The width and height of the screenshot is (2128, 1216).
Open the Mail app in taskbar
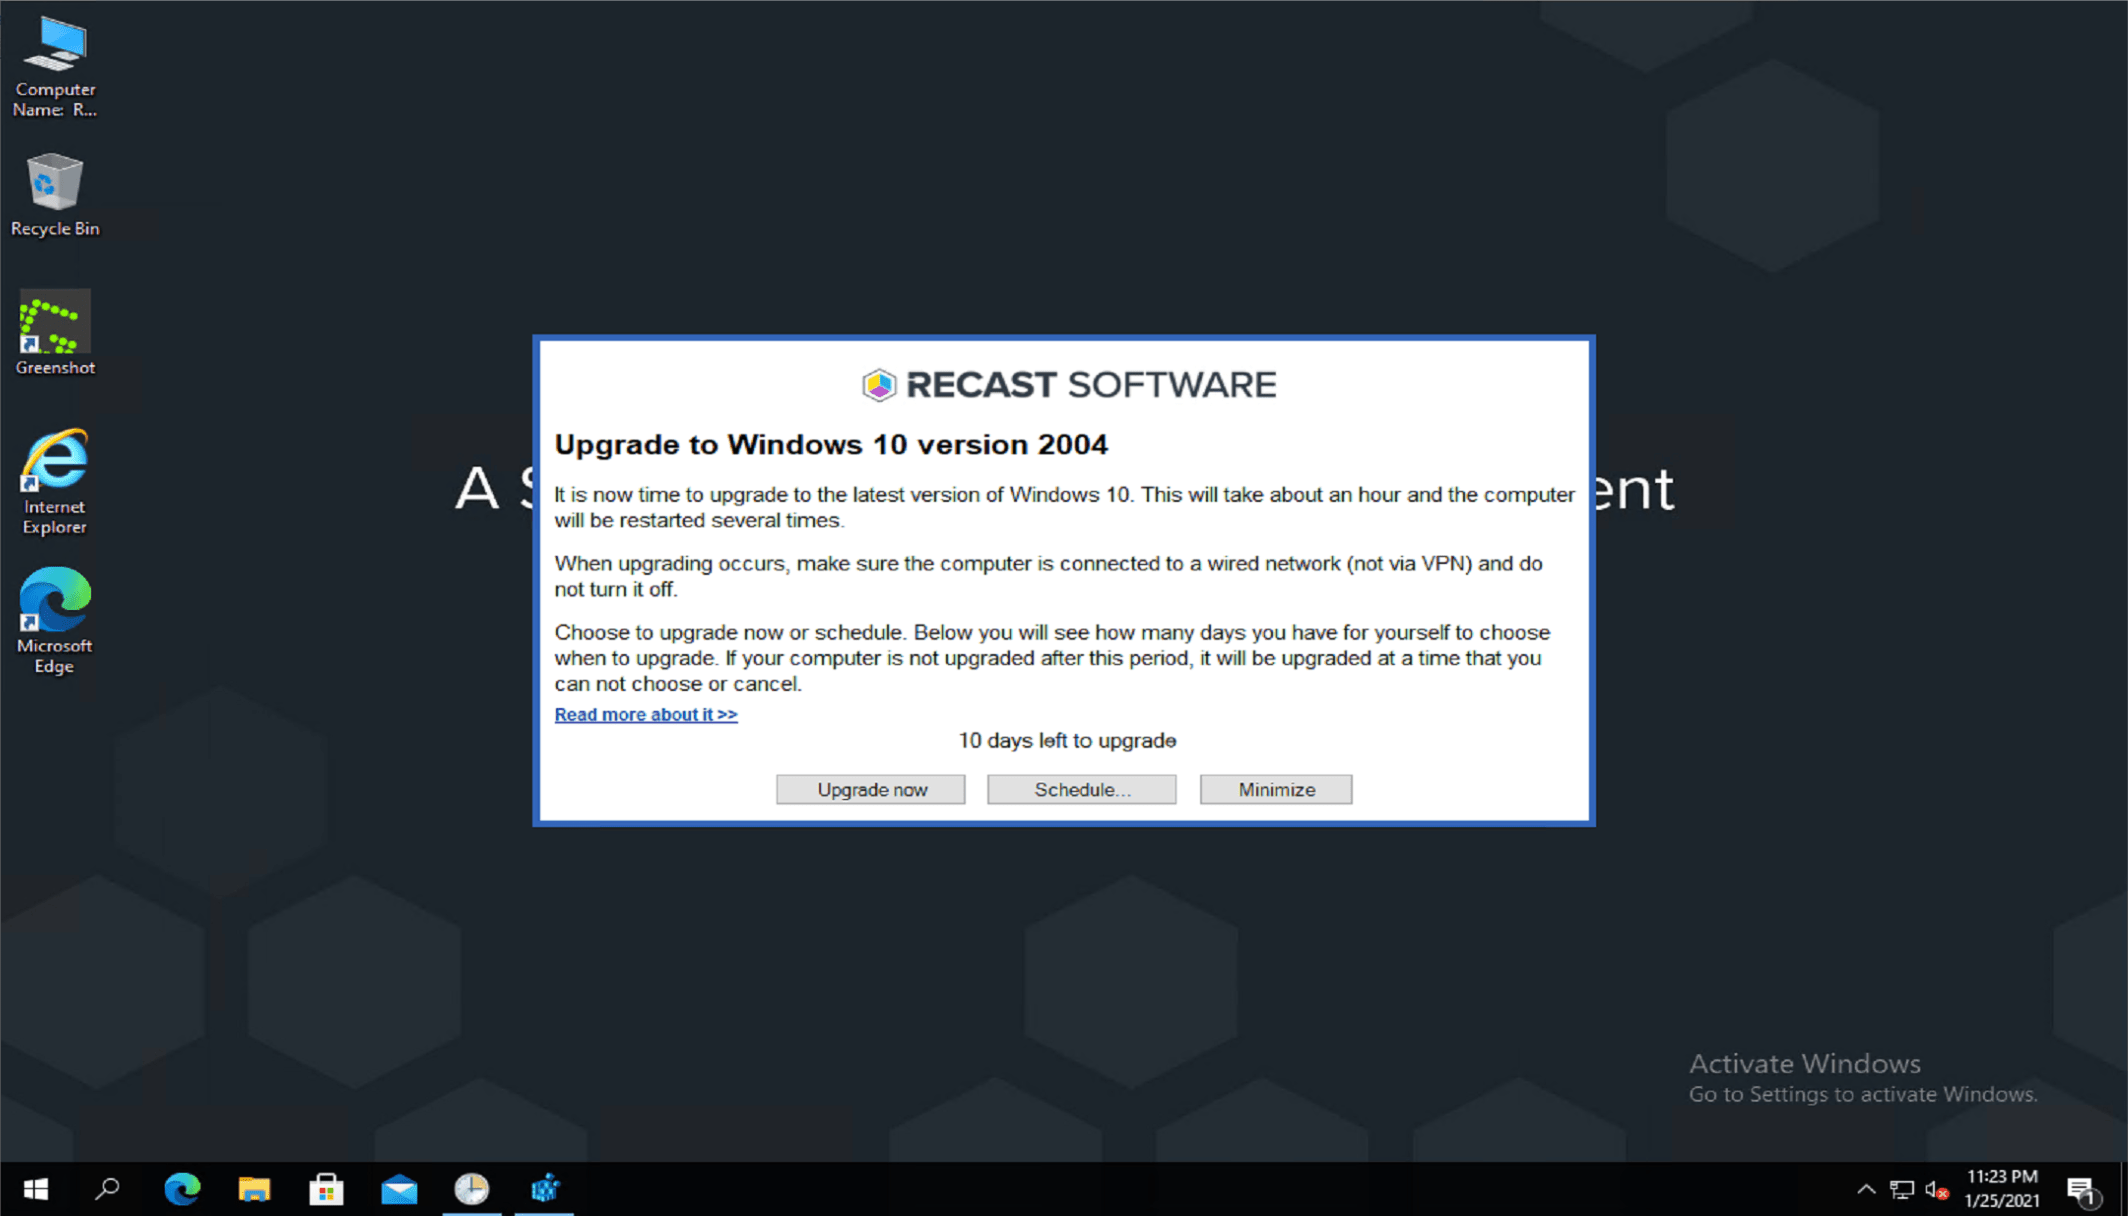click(399, 1189)
